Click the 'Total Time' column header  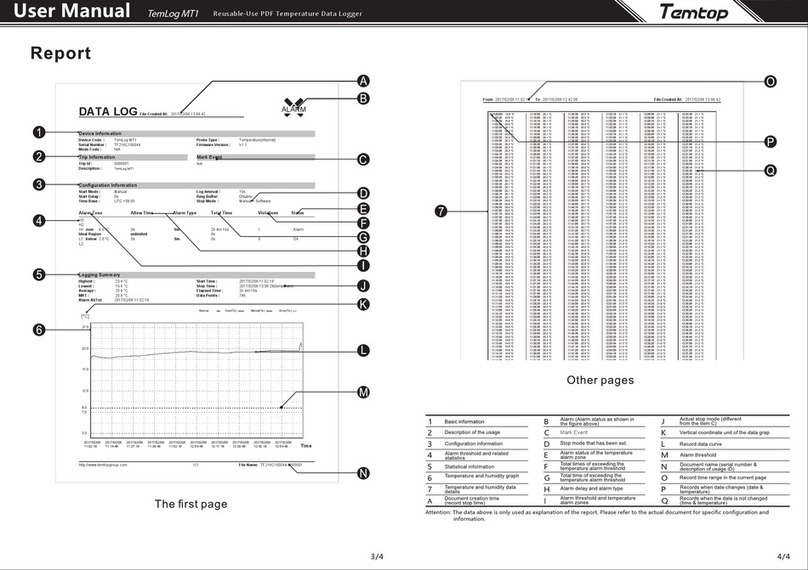(222, 212)
